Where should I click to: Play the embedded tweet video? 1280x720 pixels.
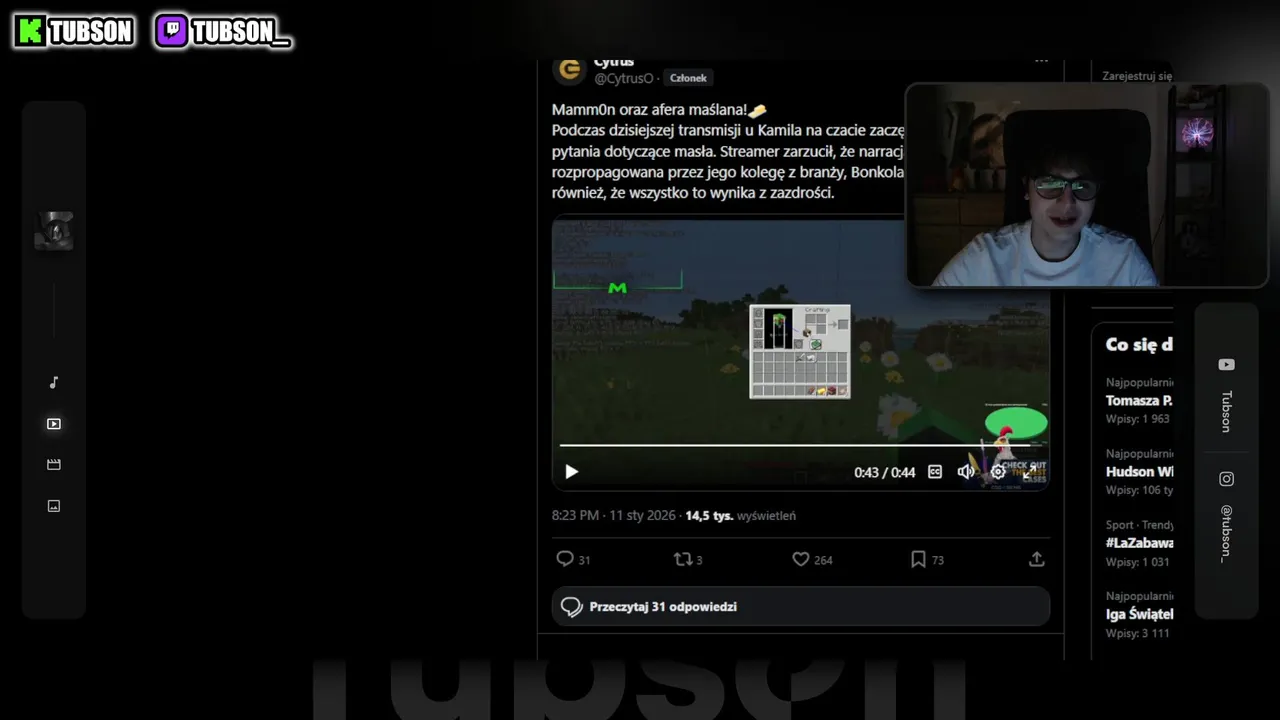pos(571,472)
